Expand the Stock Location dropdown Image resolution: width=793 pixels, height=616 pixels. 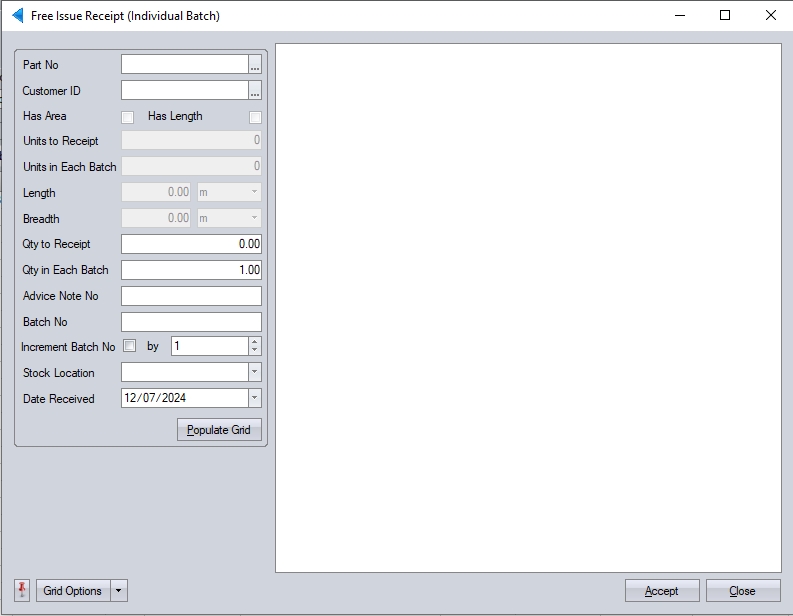(x=254, y=373)
